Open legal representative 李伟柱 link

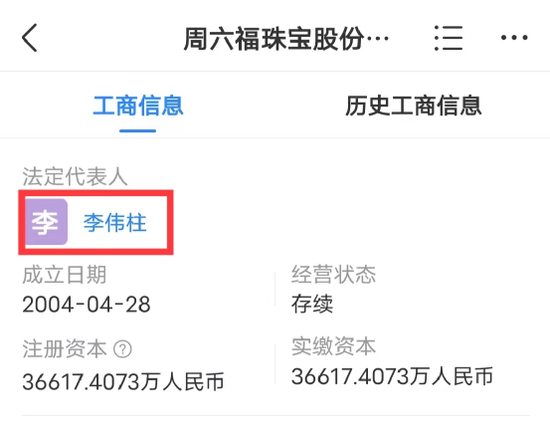115,222
